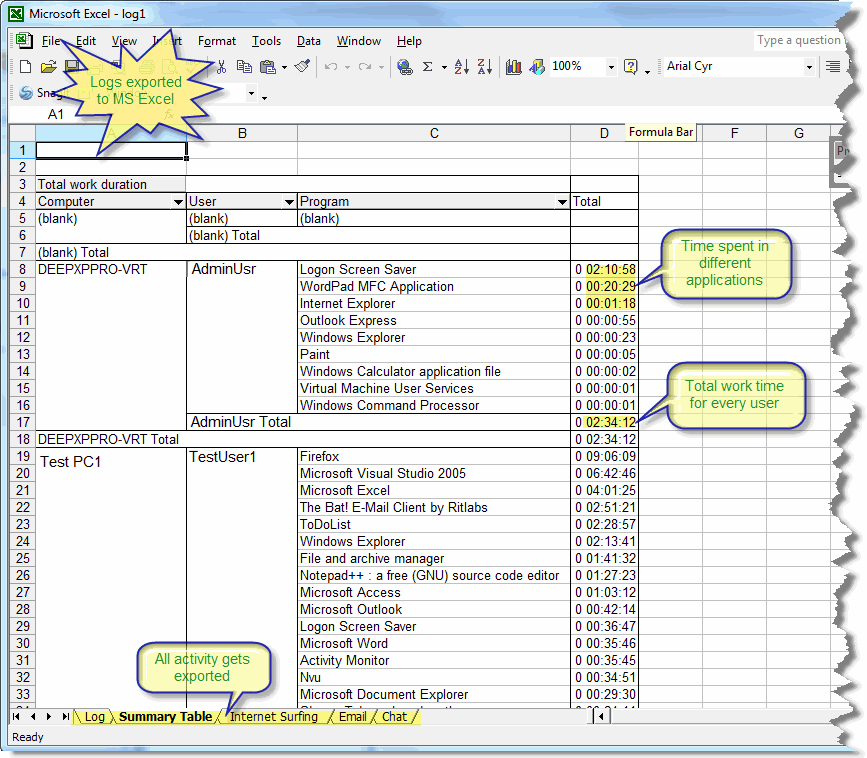
Task: Click the New document icon
Action: pos(25,67)
